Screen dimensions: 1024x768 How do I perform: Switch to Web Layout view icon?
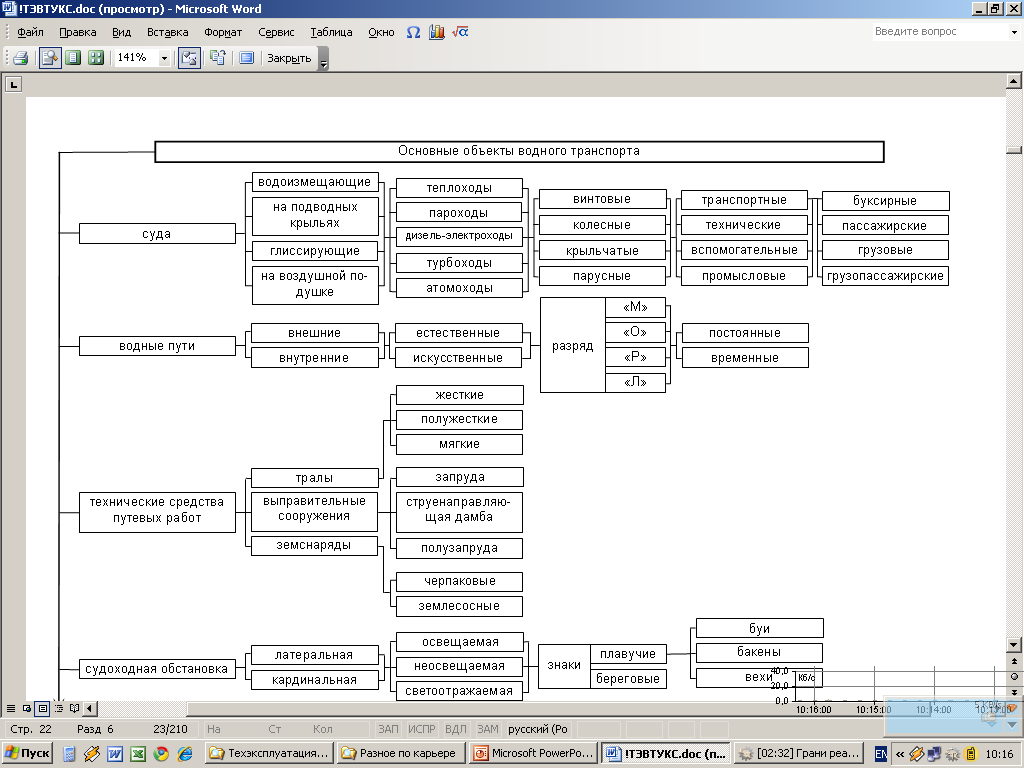tap(27, 708)
